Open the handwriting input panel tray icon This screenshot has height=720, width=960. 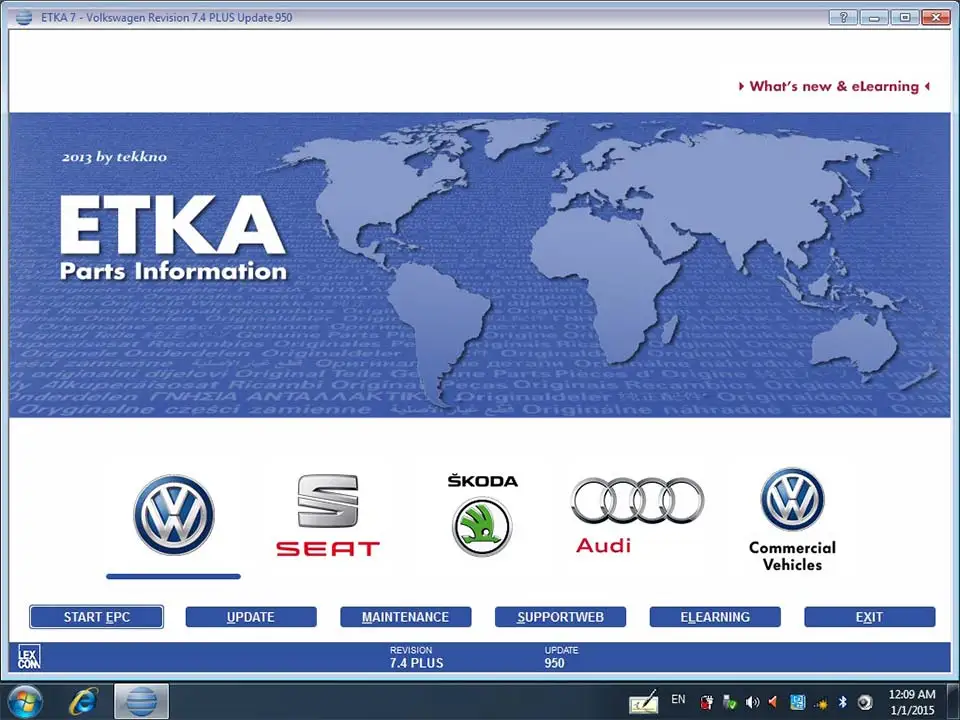coord(643,702)
